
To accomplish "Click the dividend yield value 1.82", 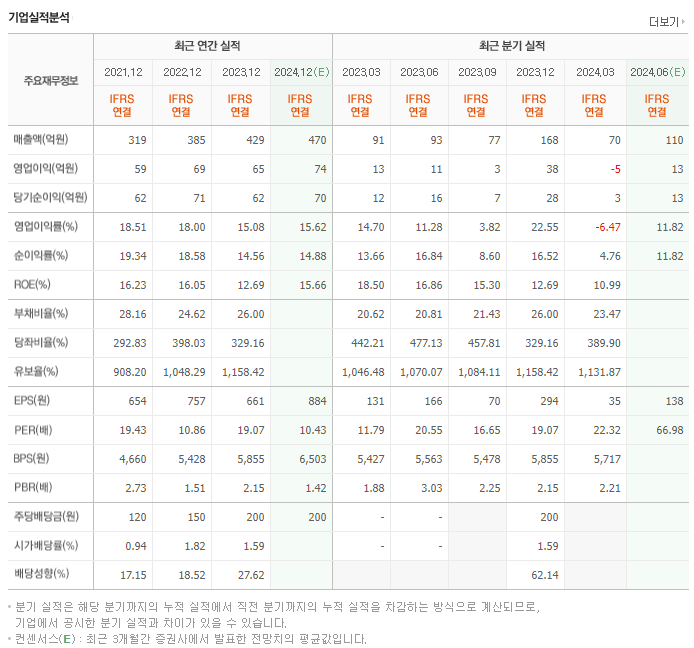I will pos(195,546).
